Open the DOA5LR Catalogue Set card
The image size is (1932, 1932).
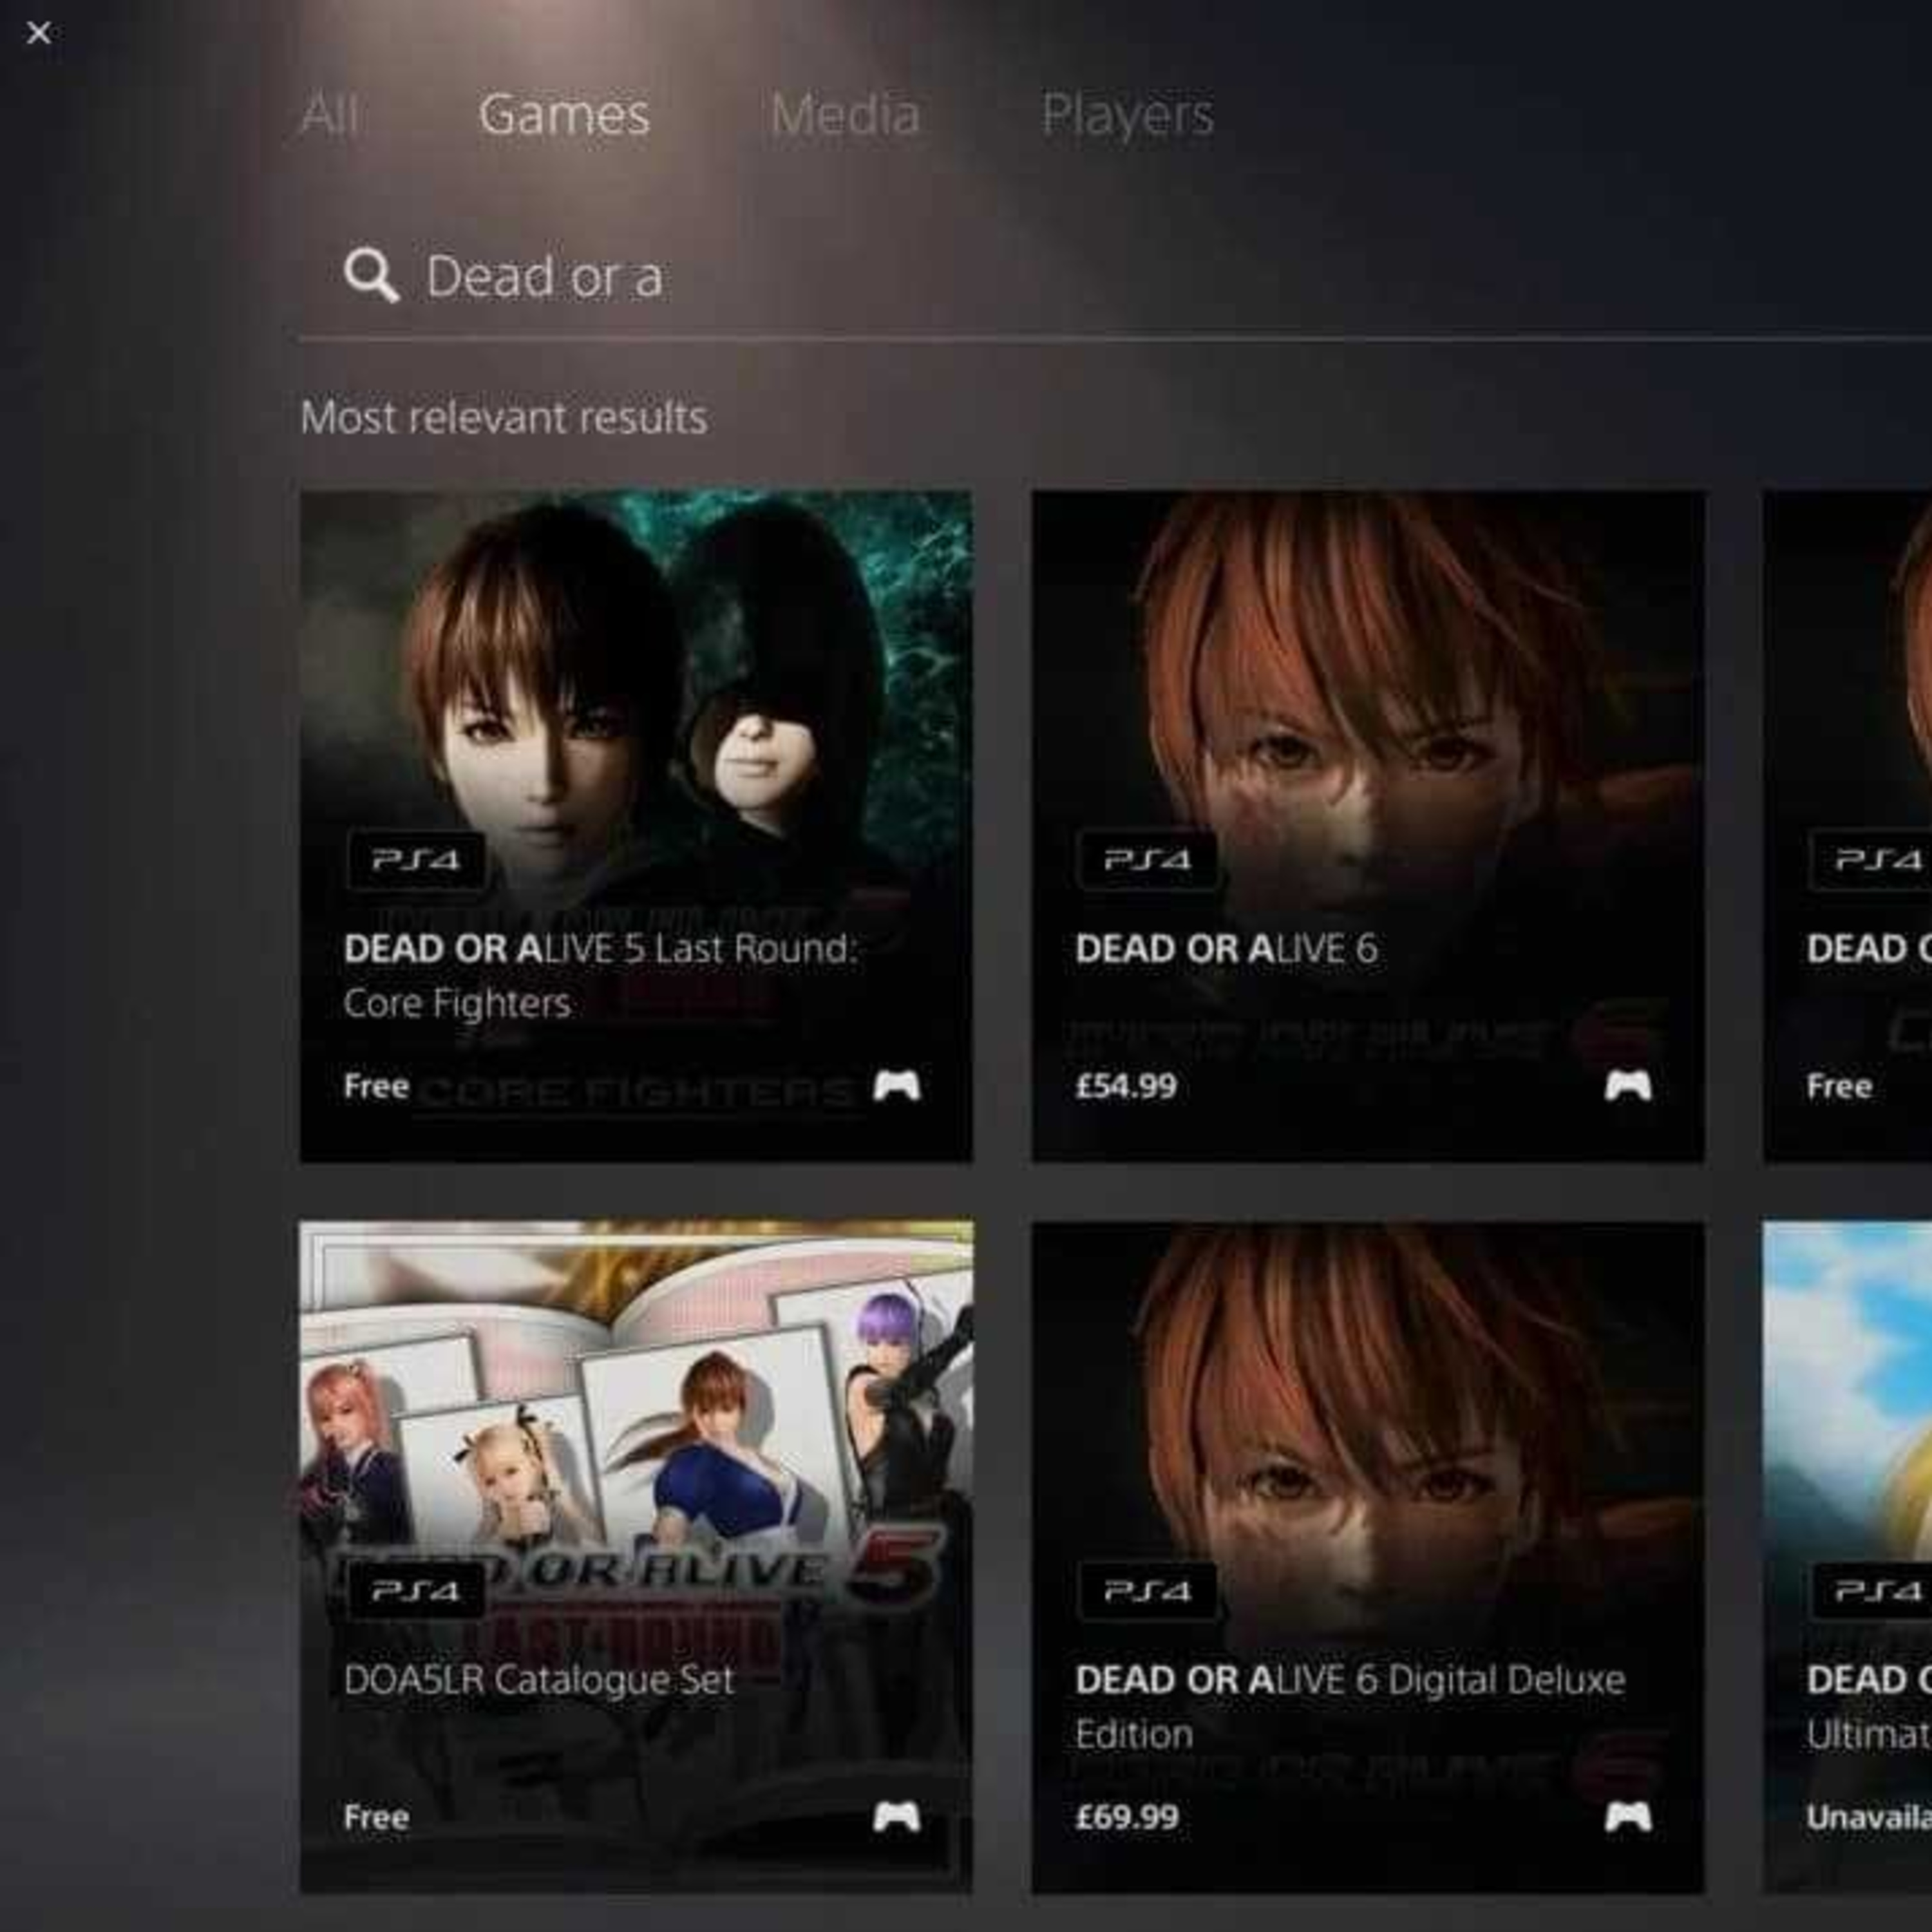(636, 1556)
